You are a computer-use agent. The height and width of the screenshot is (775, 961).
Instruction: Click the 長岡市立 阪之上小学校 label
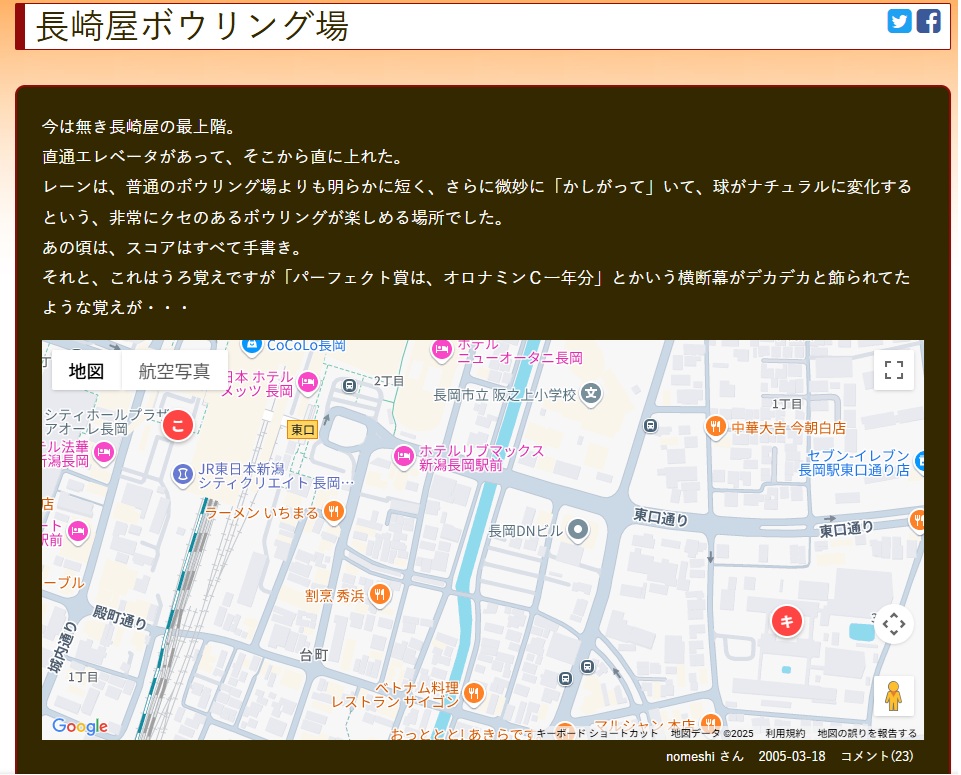pyautogui.click(x=504, y=395)
